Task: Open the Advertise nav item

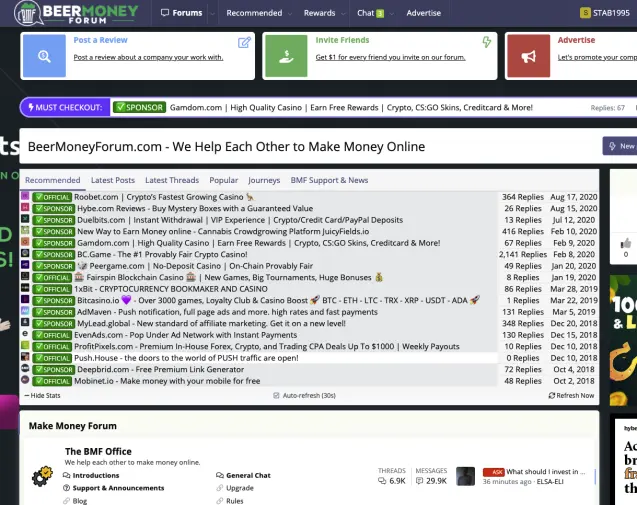Action: 423,13
